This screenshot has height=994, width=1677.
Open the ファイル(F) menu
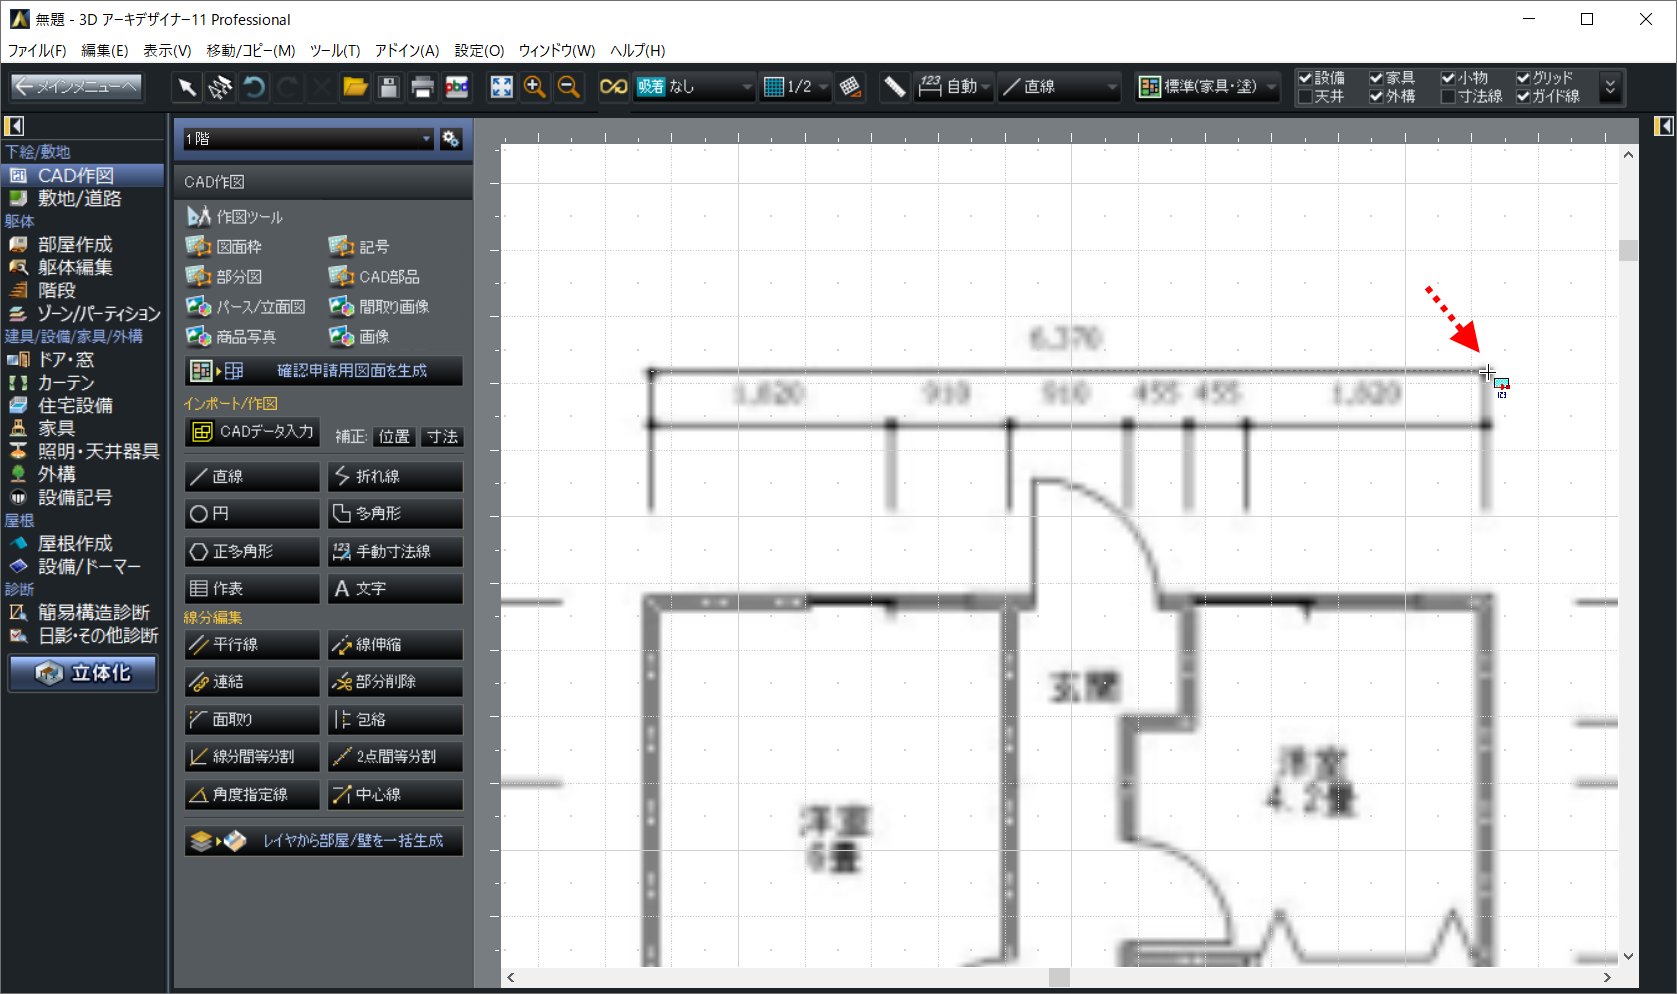coord(37,50)
